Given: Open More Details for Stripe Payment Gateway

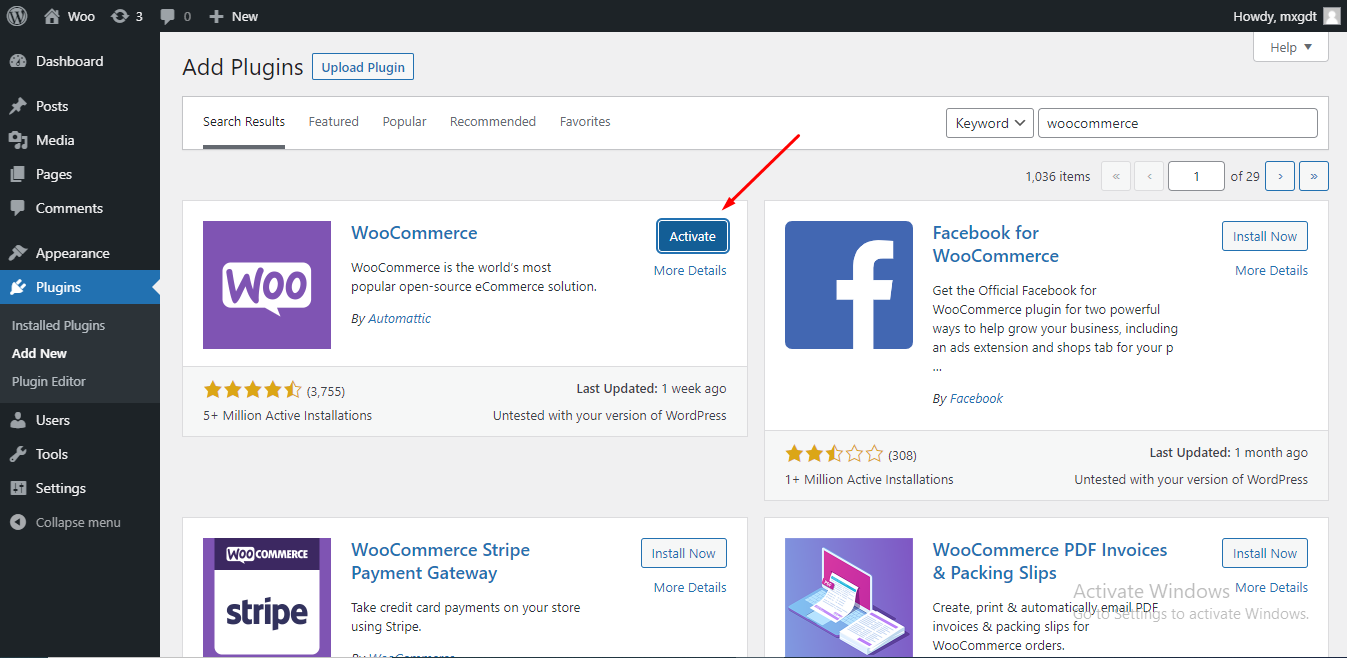Looking at the screenshot, I should click(690, 587).
